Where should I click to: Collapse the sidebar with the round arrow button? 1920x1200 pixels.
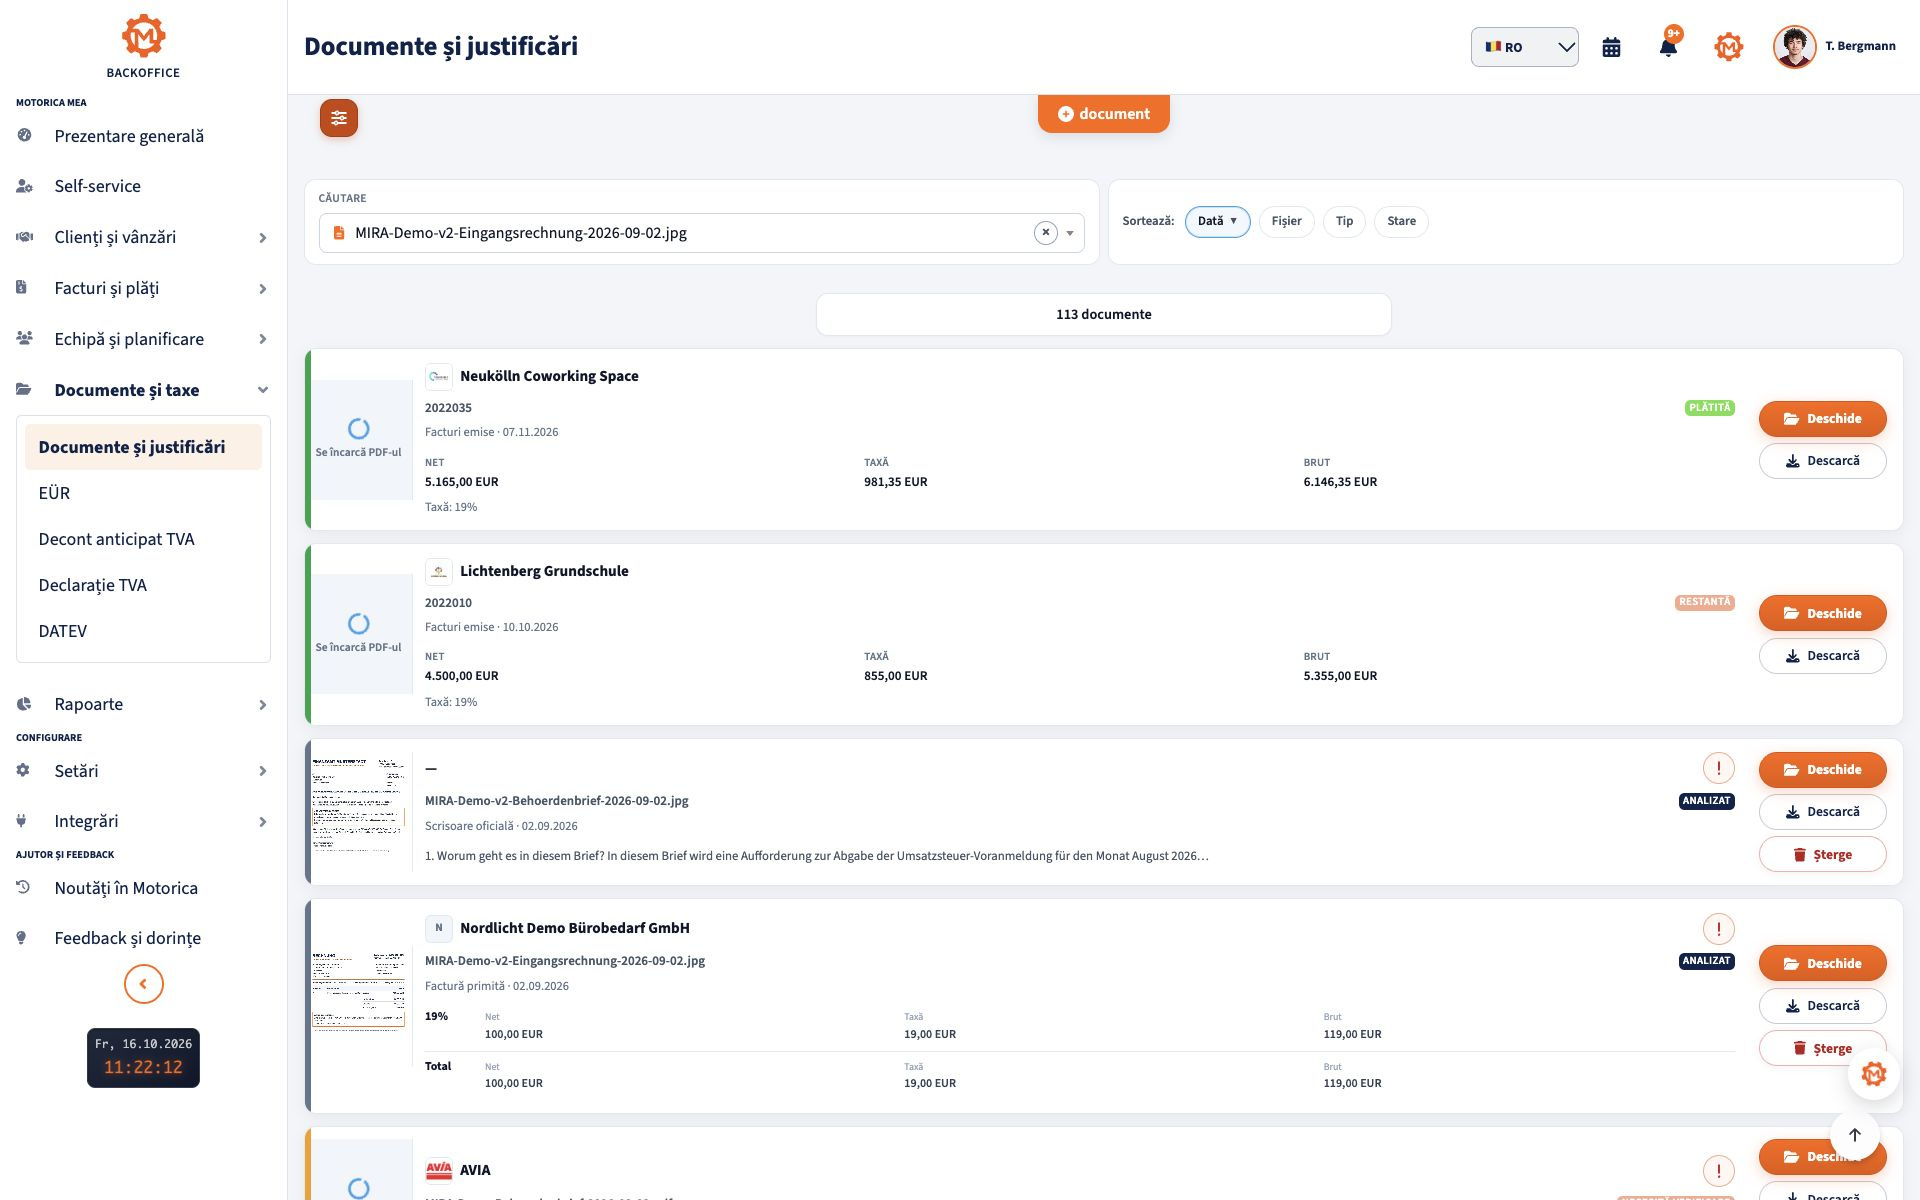(x=143, y=984)
